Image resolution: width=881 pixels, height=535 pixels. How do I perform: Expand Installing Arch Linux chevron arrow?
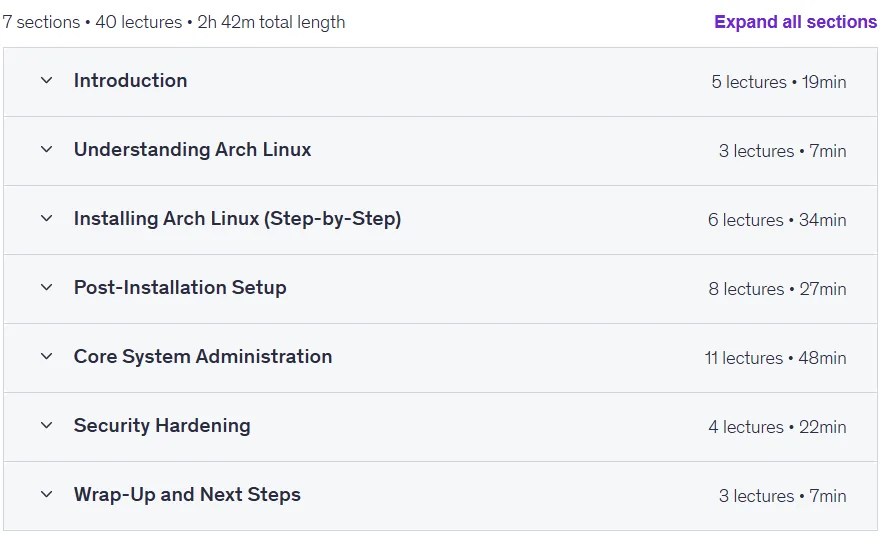click(47, 218)
